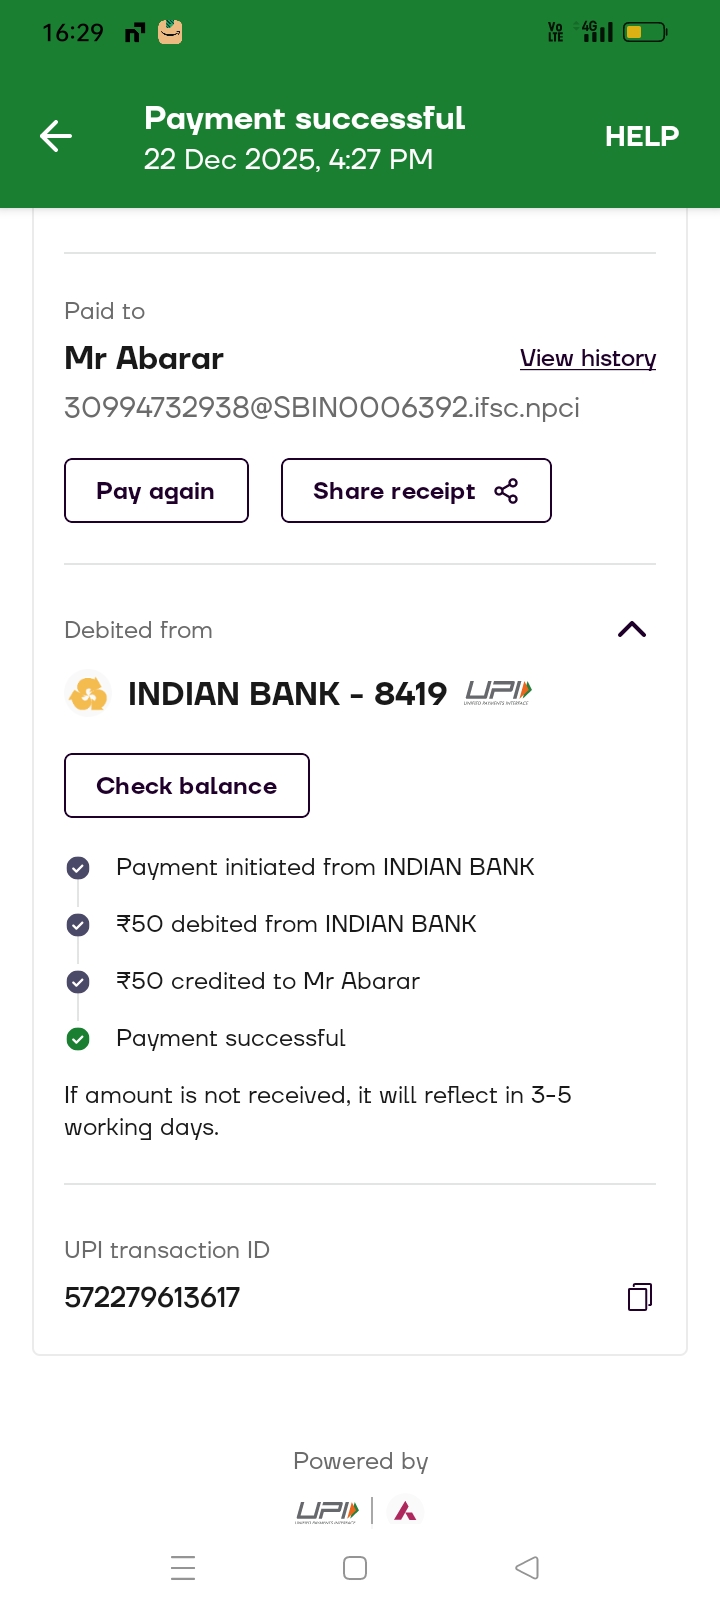Image resolution: width=720 pixels, height=1612 pixels.
Task: Tap the Indian Bank logo icon
Action: [88, 693]
